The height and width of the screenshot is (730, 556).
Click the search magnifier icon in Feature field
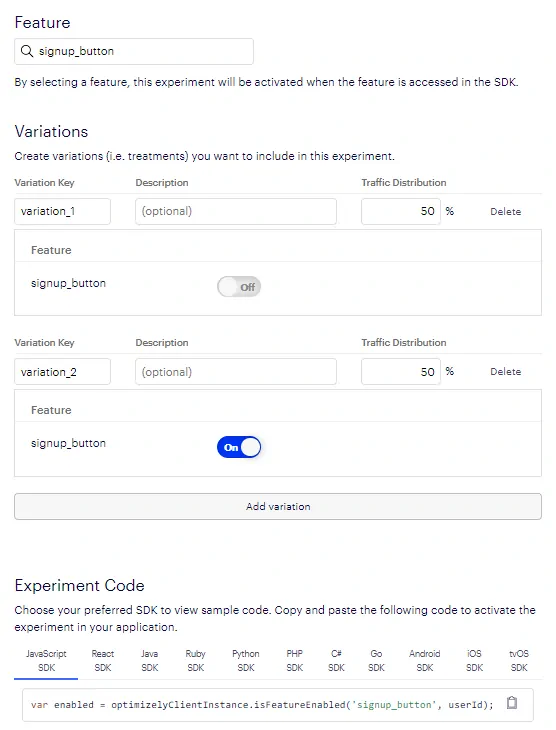(x=27, y=51)
